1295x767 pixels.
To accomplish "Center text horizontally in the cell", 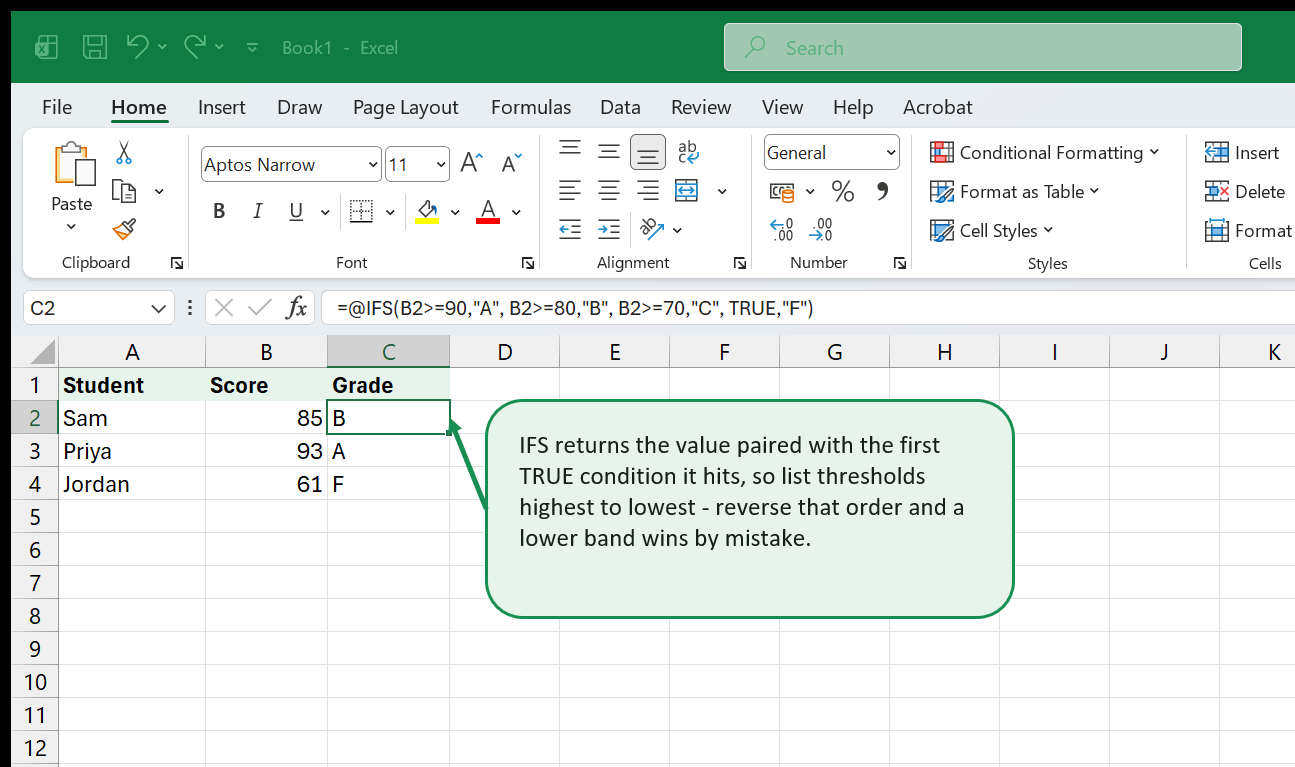I will [x=609, y=190].
